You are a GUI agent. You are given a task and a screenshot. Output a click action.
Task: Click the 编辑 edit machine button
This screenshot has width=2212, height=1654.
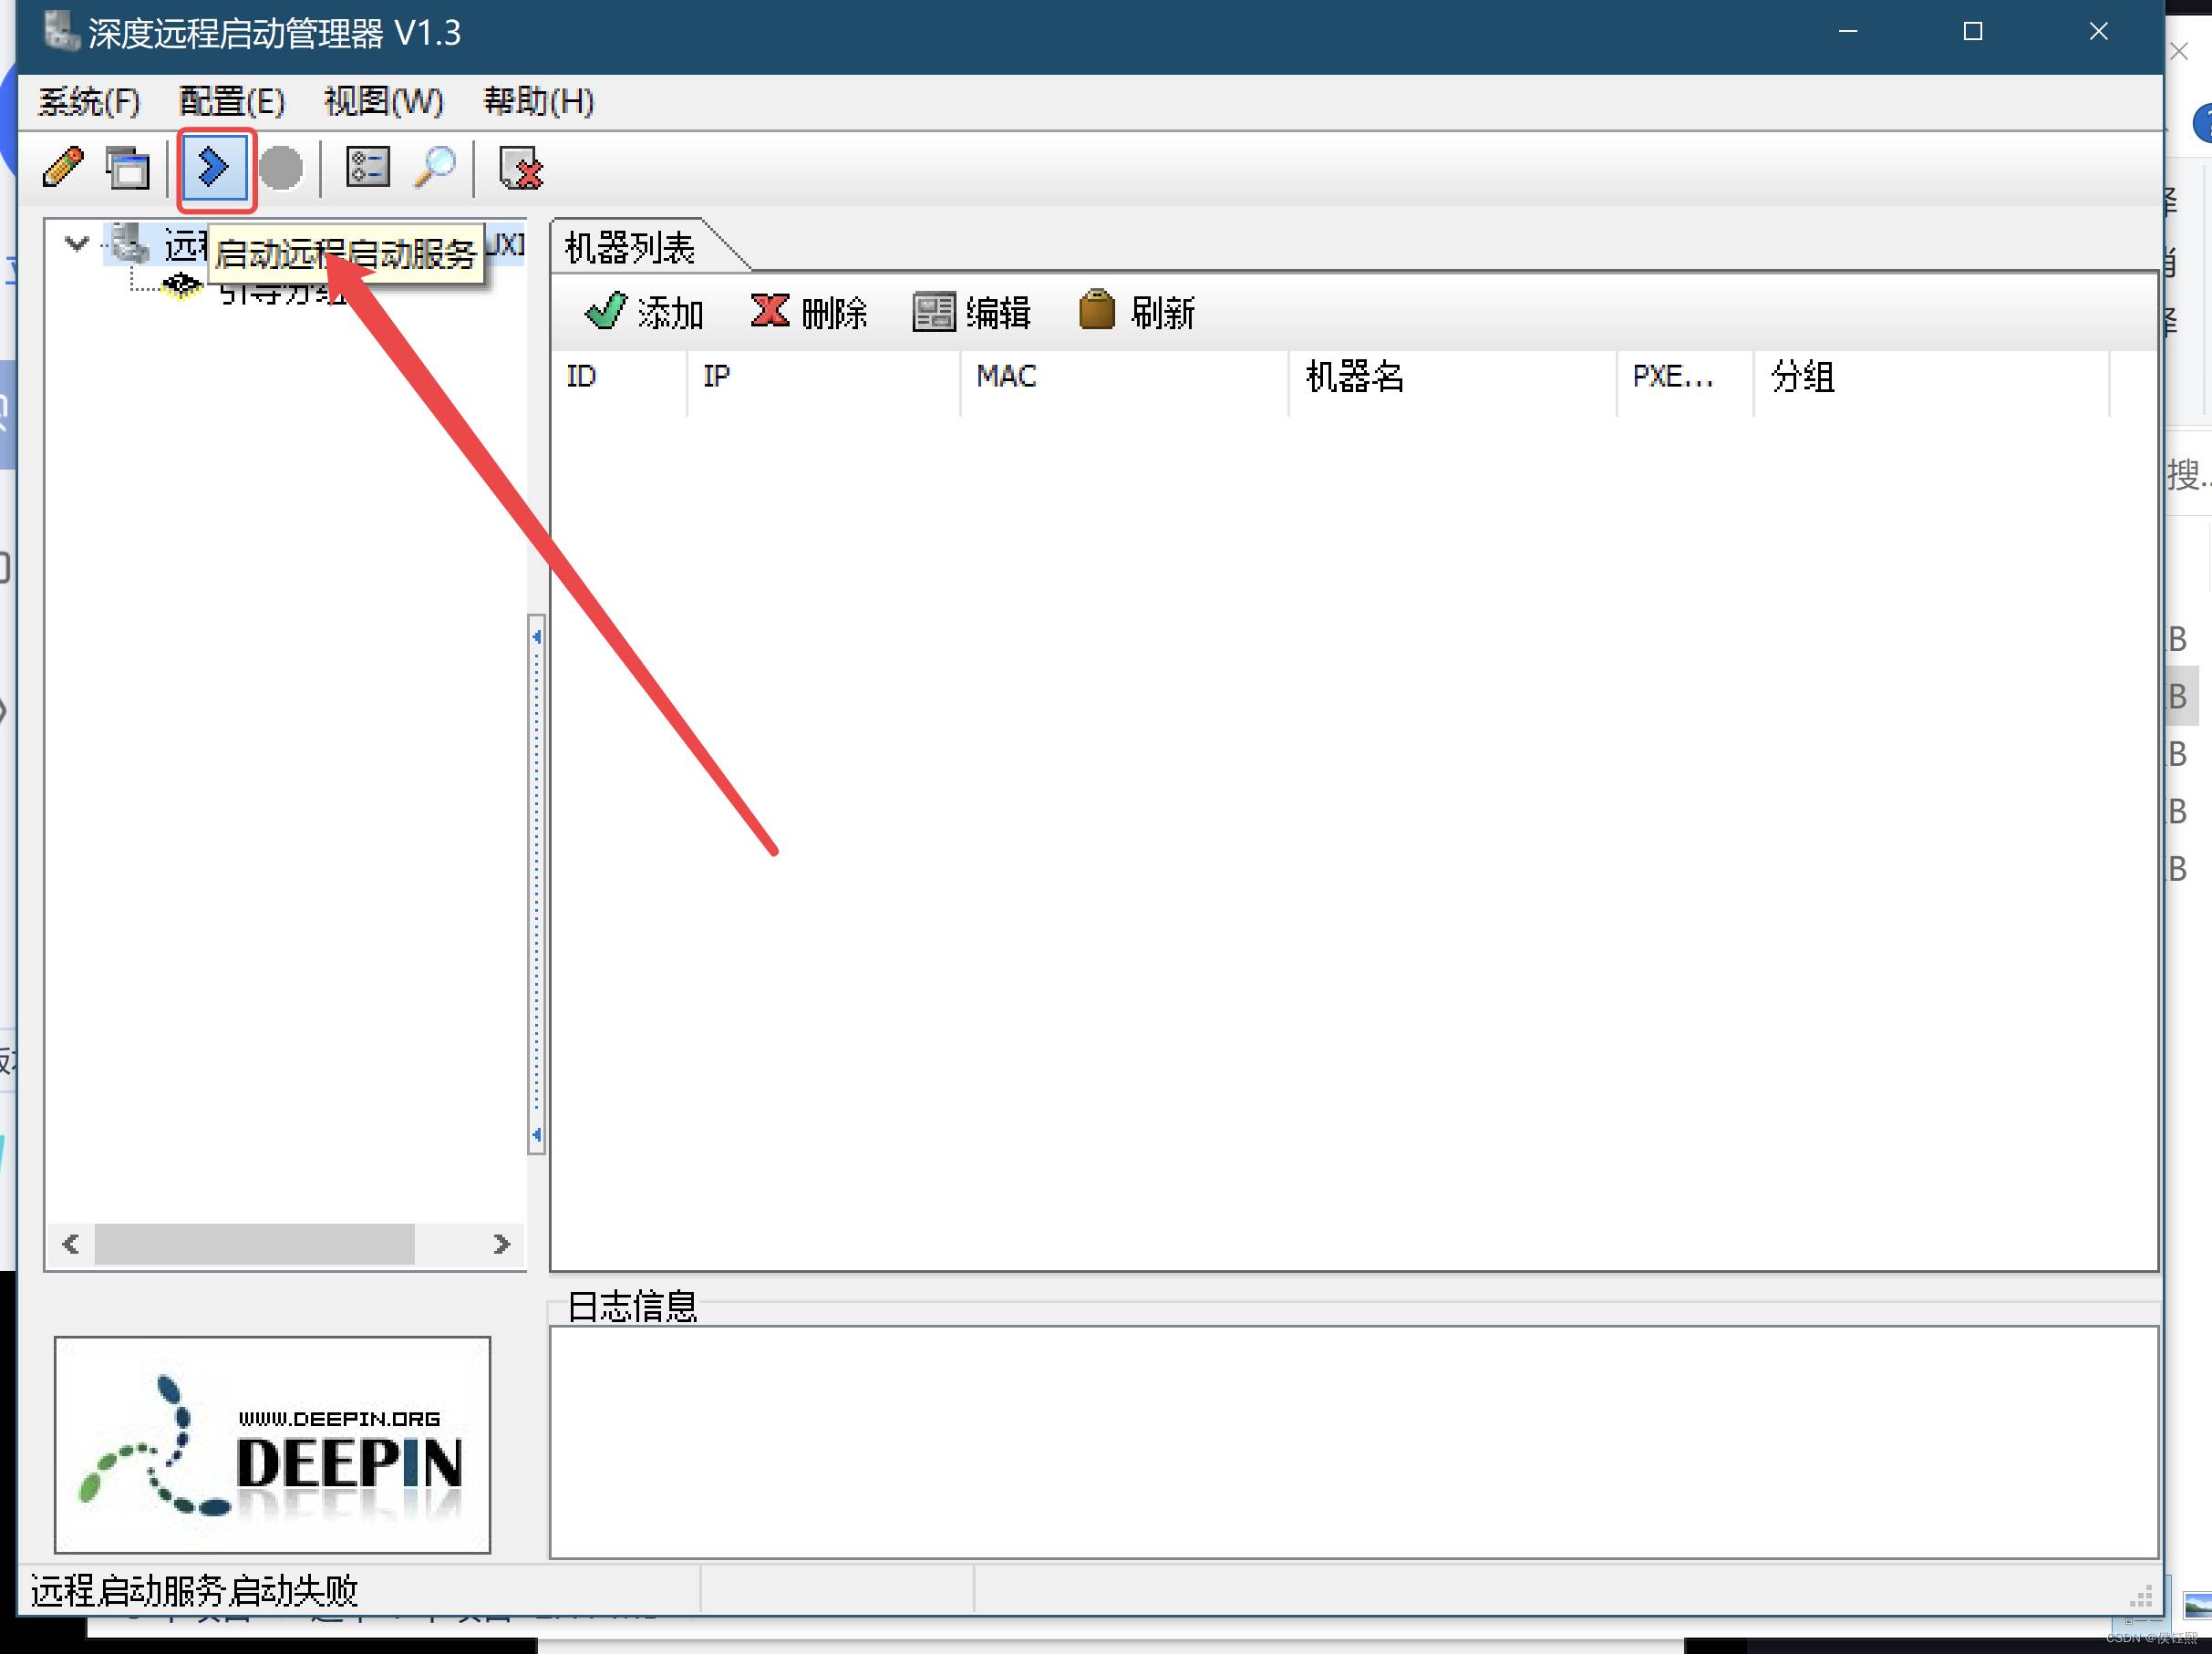tap(971, 312)
